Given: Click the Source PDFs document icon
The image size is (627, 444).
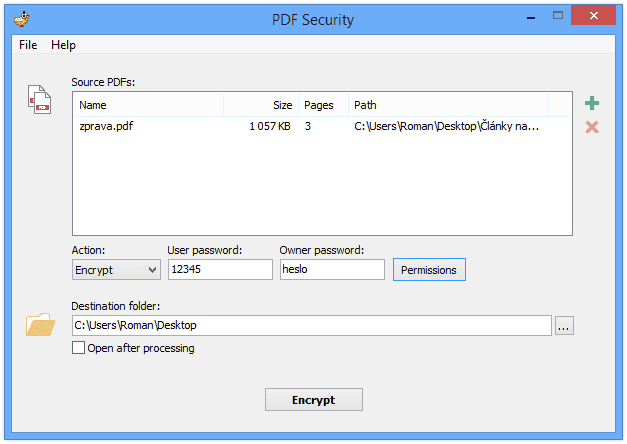Looking at the screenshot, I should 39,99.
